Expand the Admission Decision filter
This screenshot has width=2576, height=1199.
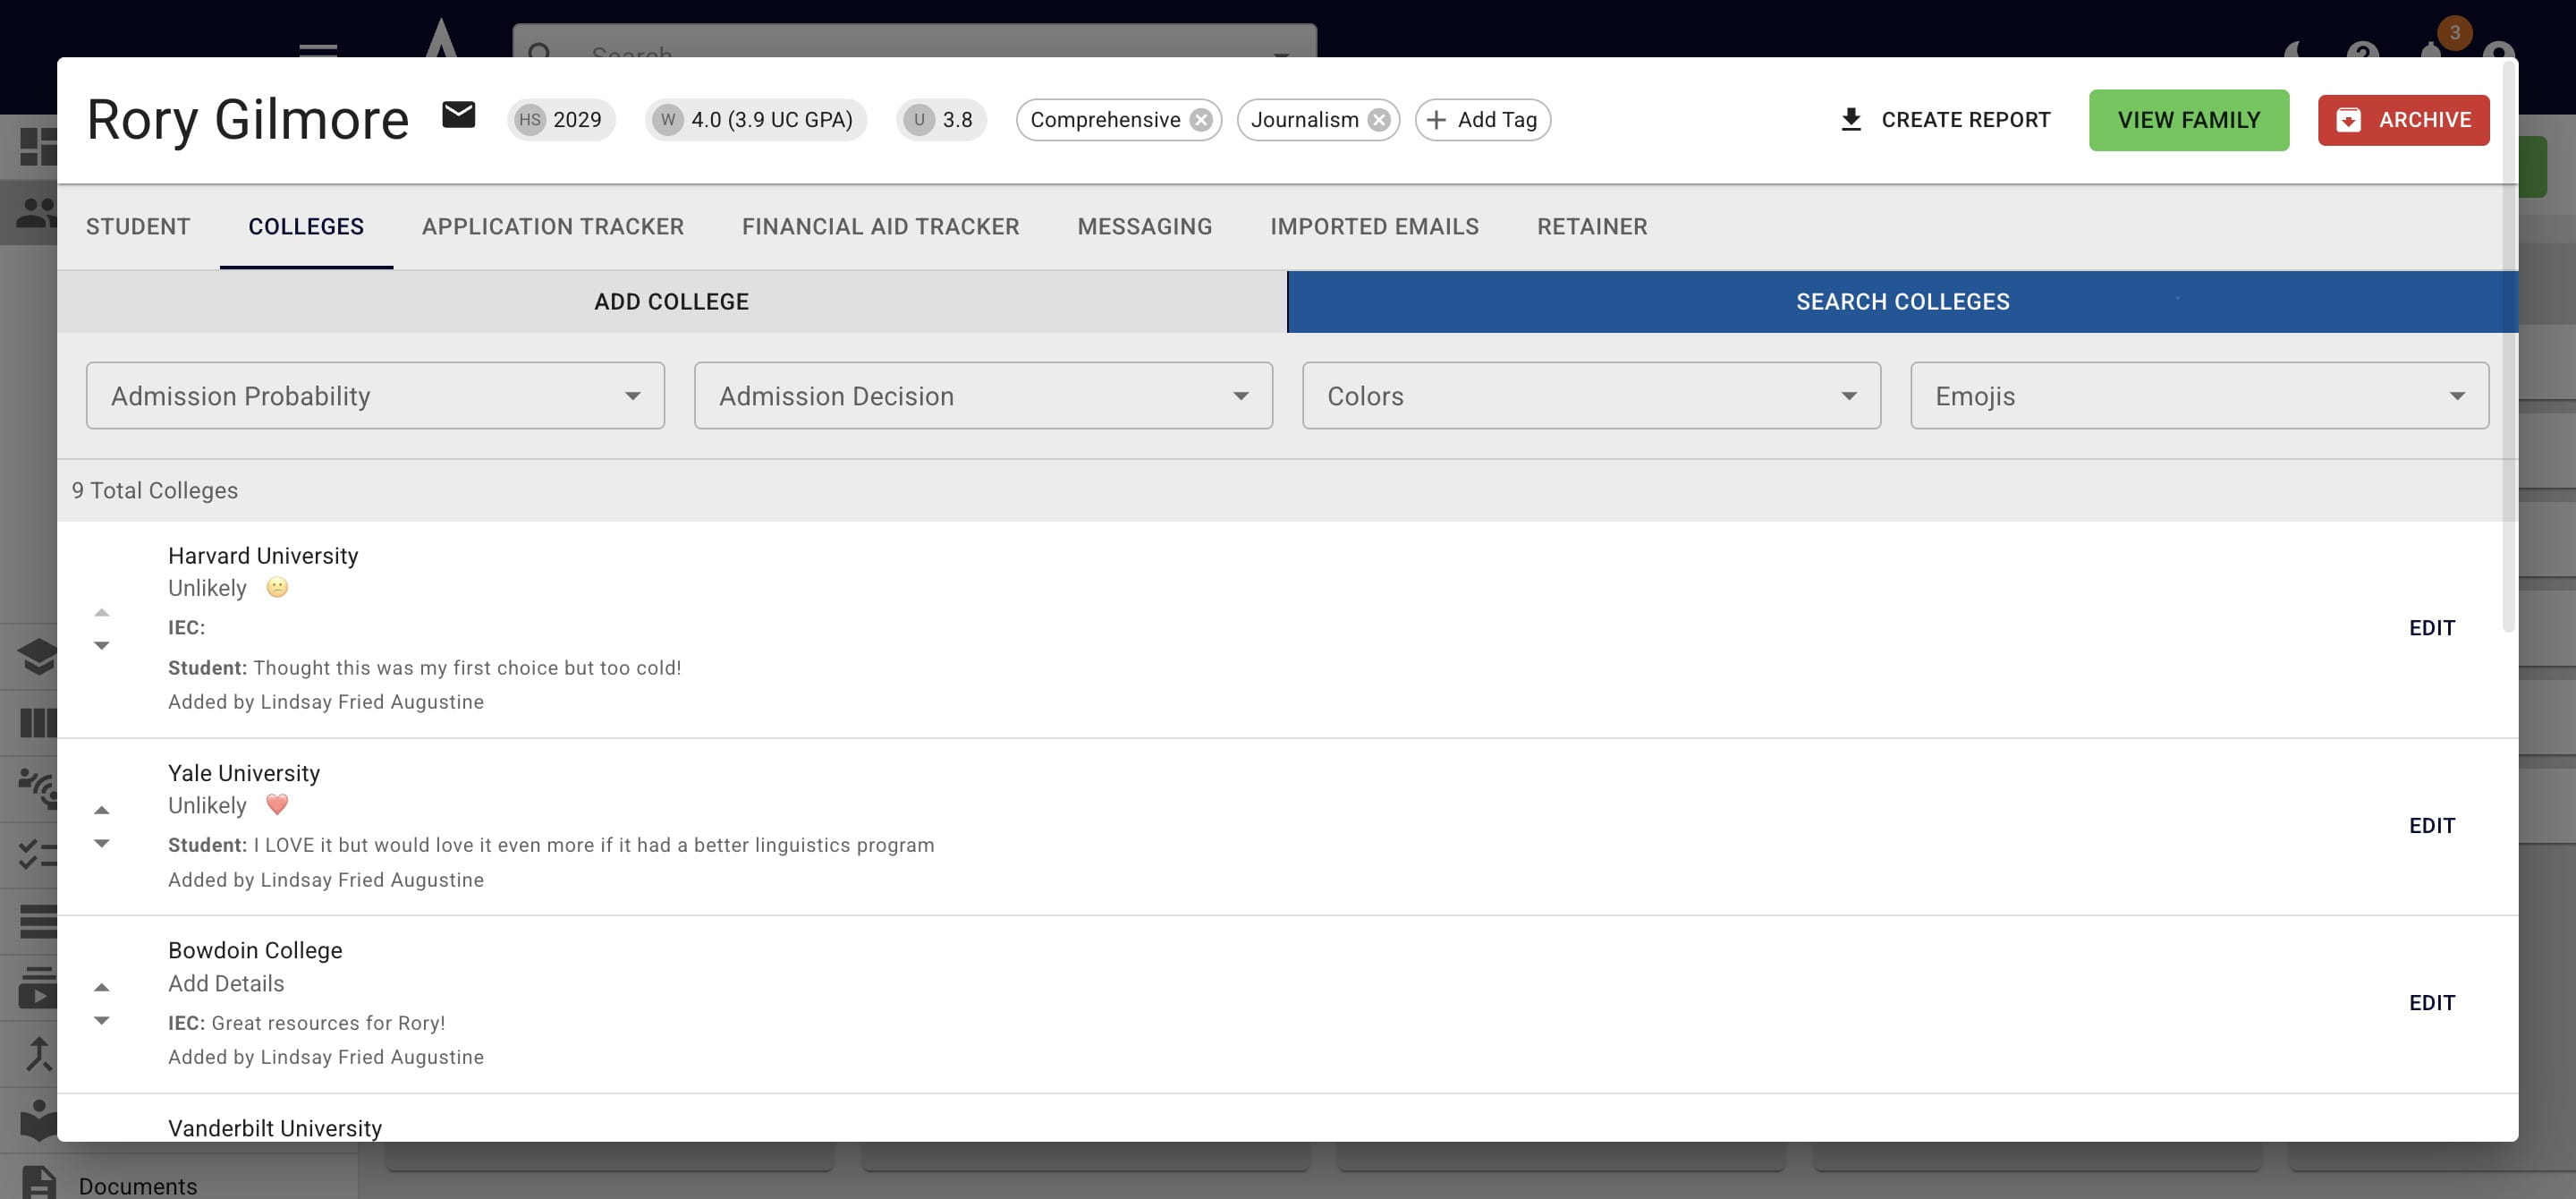(983, 396)
